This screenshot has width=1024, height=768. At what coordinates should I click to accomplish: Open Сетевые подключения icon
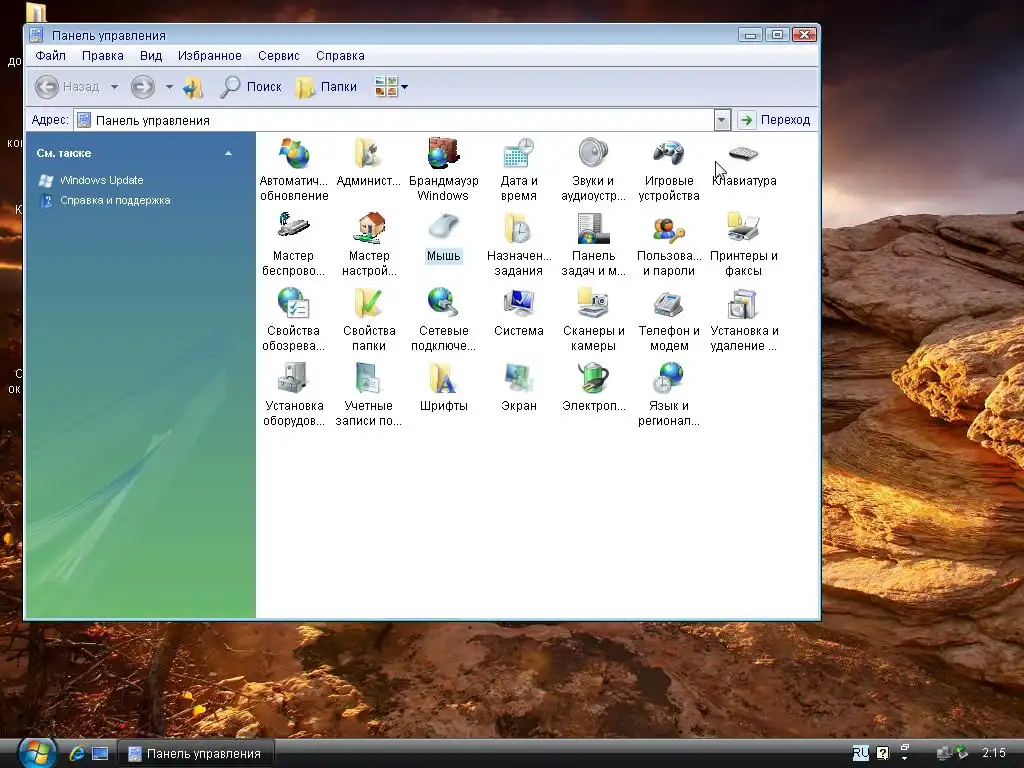point(443,319)
